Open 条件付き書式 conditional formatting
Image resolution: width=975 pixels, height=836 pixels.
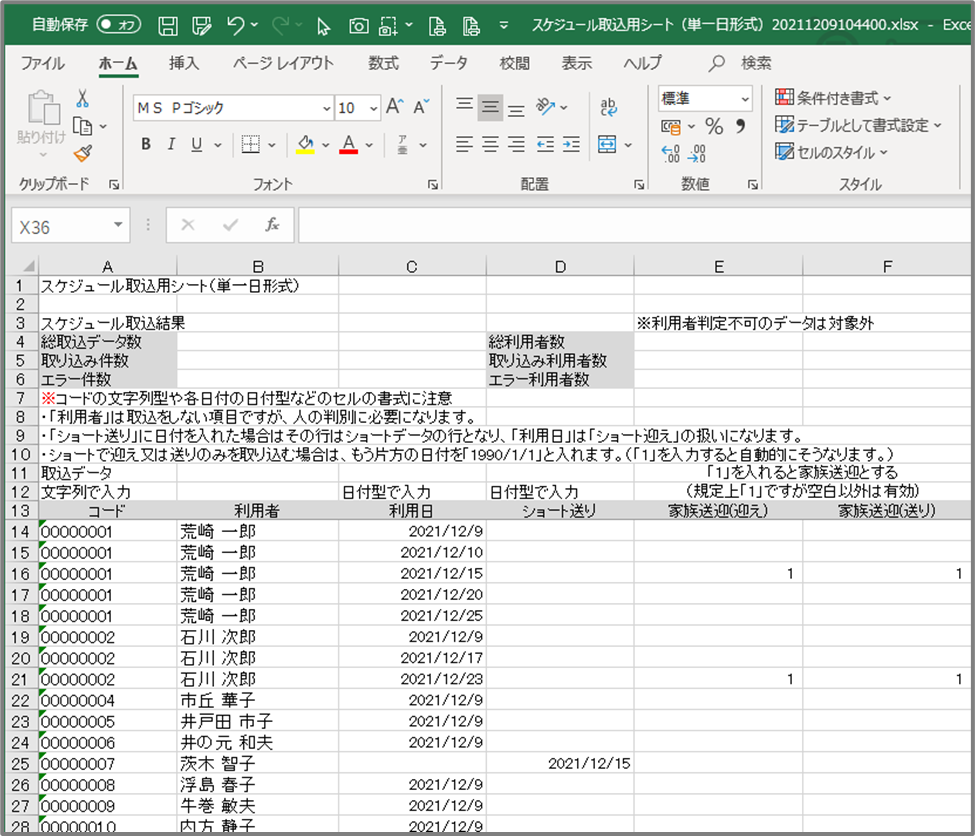[x=833, y=98]
